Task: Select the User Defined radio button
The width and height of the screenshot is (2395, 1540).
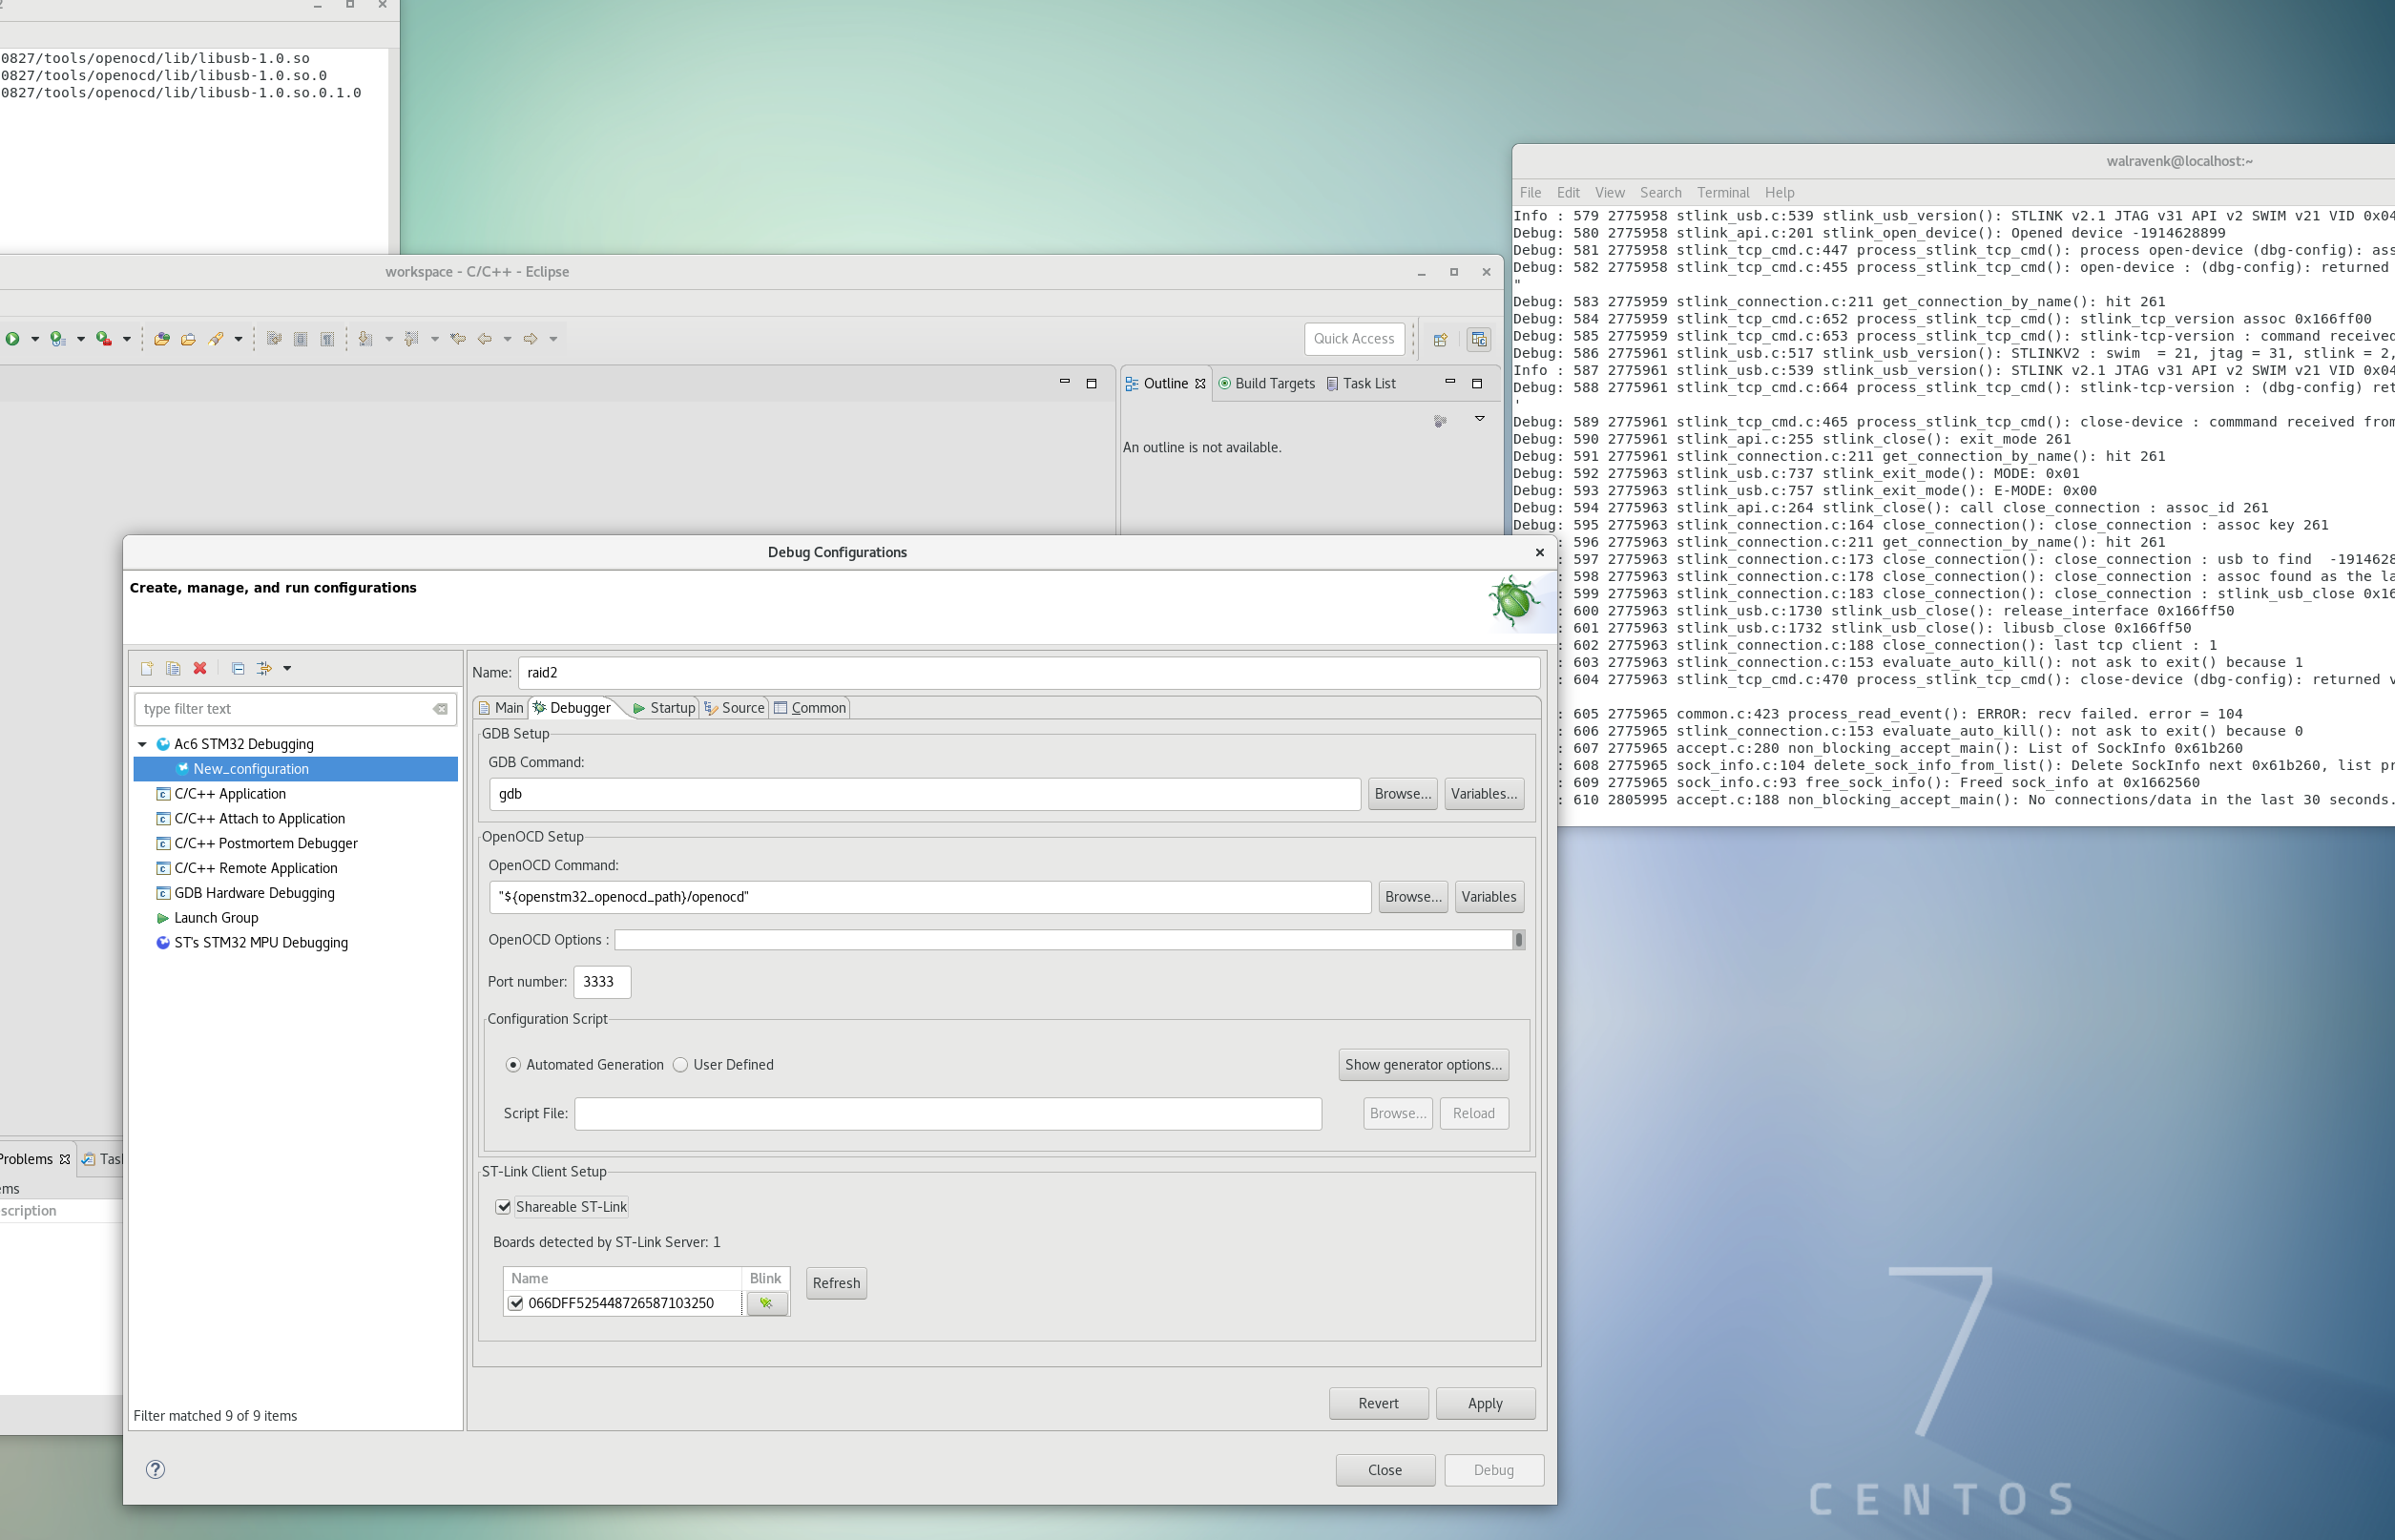Action: pyautogui.click(x=681, y=1065)
